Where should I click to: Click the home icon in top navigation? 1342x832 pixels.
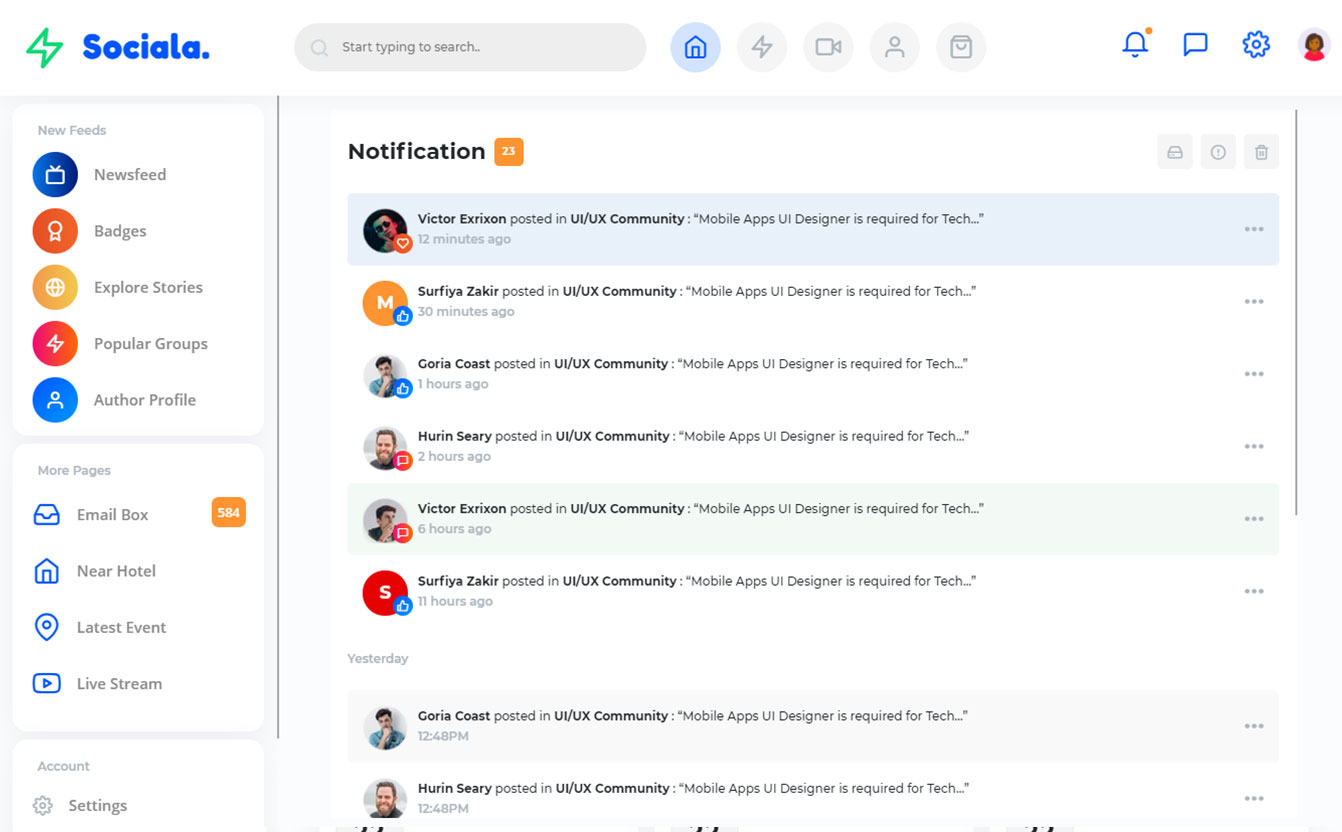click(695, 47)
